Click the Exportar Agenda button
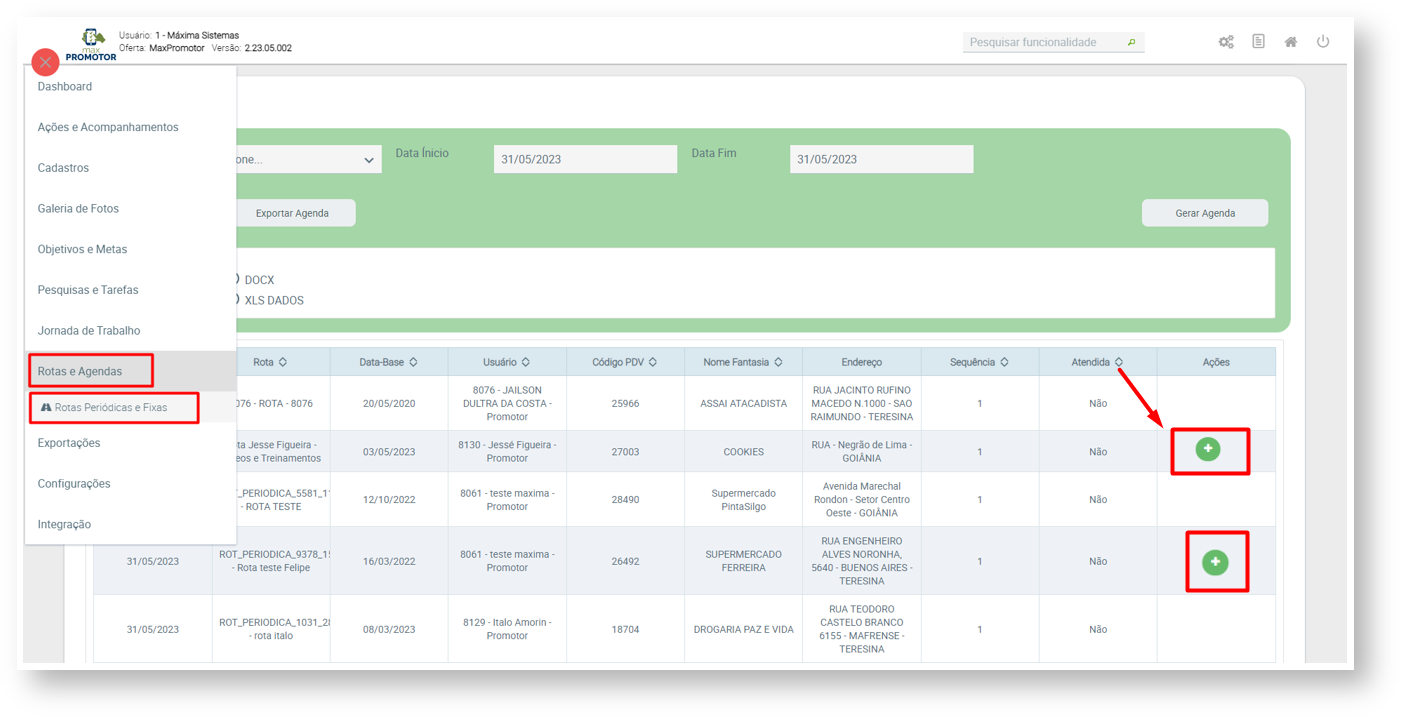This screenshot has width=1402, height=718. tap(292, 213)
